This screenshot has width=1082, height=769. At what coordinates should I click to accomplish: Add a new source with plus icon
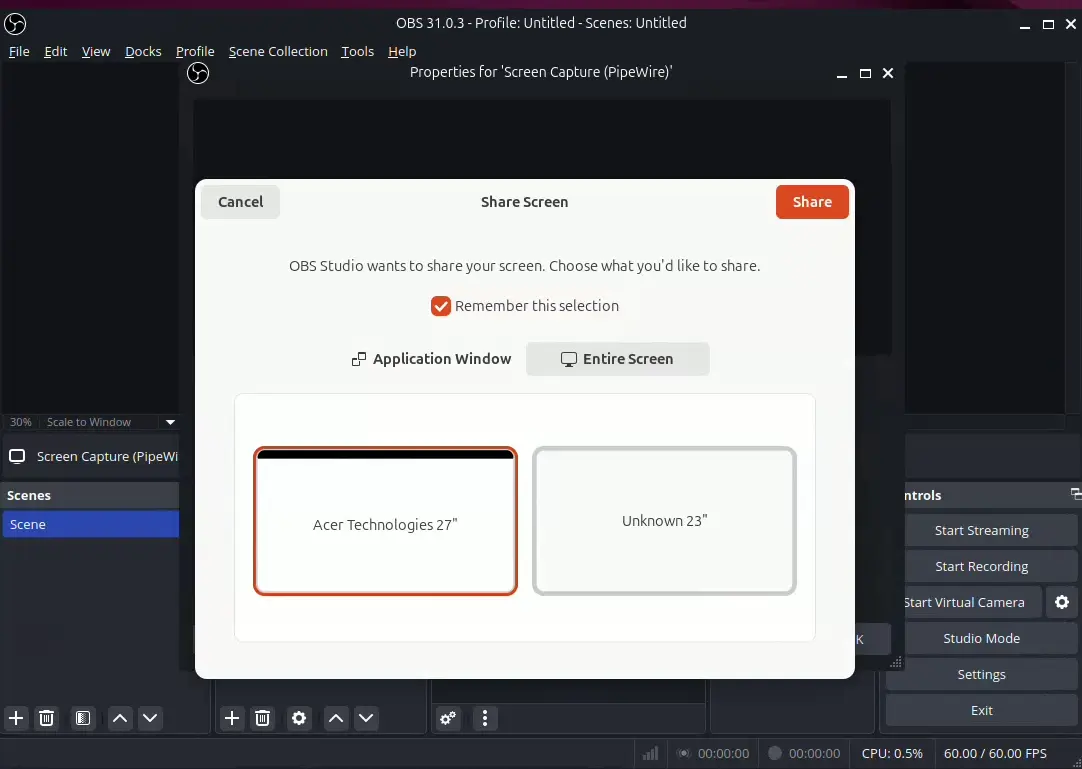point(232,718)
